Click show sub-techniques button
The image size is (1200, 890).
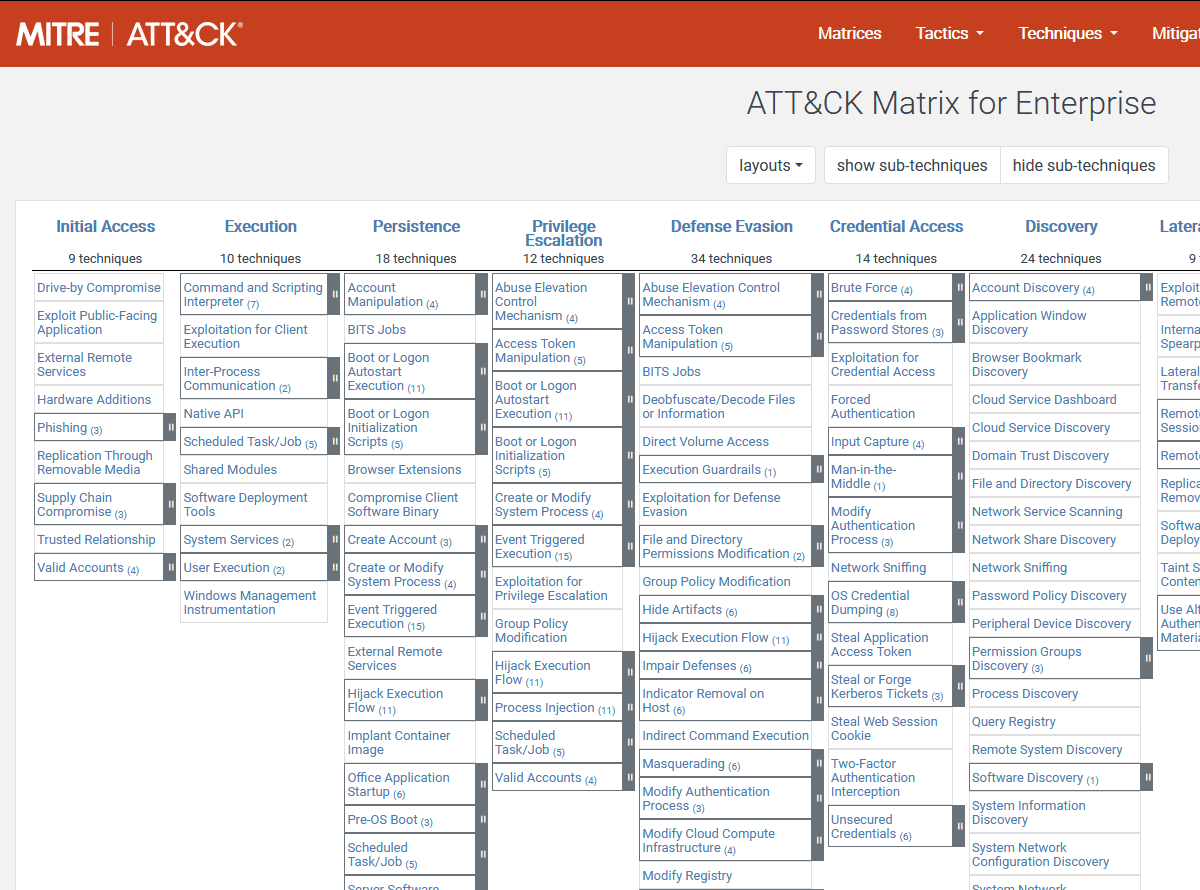click(912, 165)
